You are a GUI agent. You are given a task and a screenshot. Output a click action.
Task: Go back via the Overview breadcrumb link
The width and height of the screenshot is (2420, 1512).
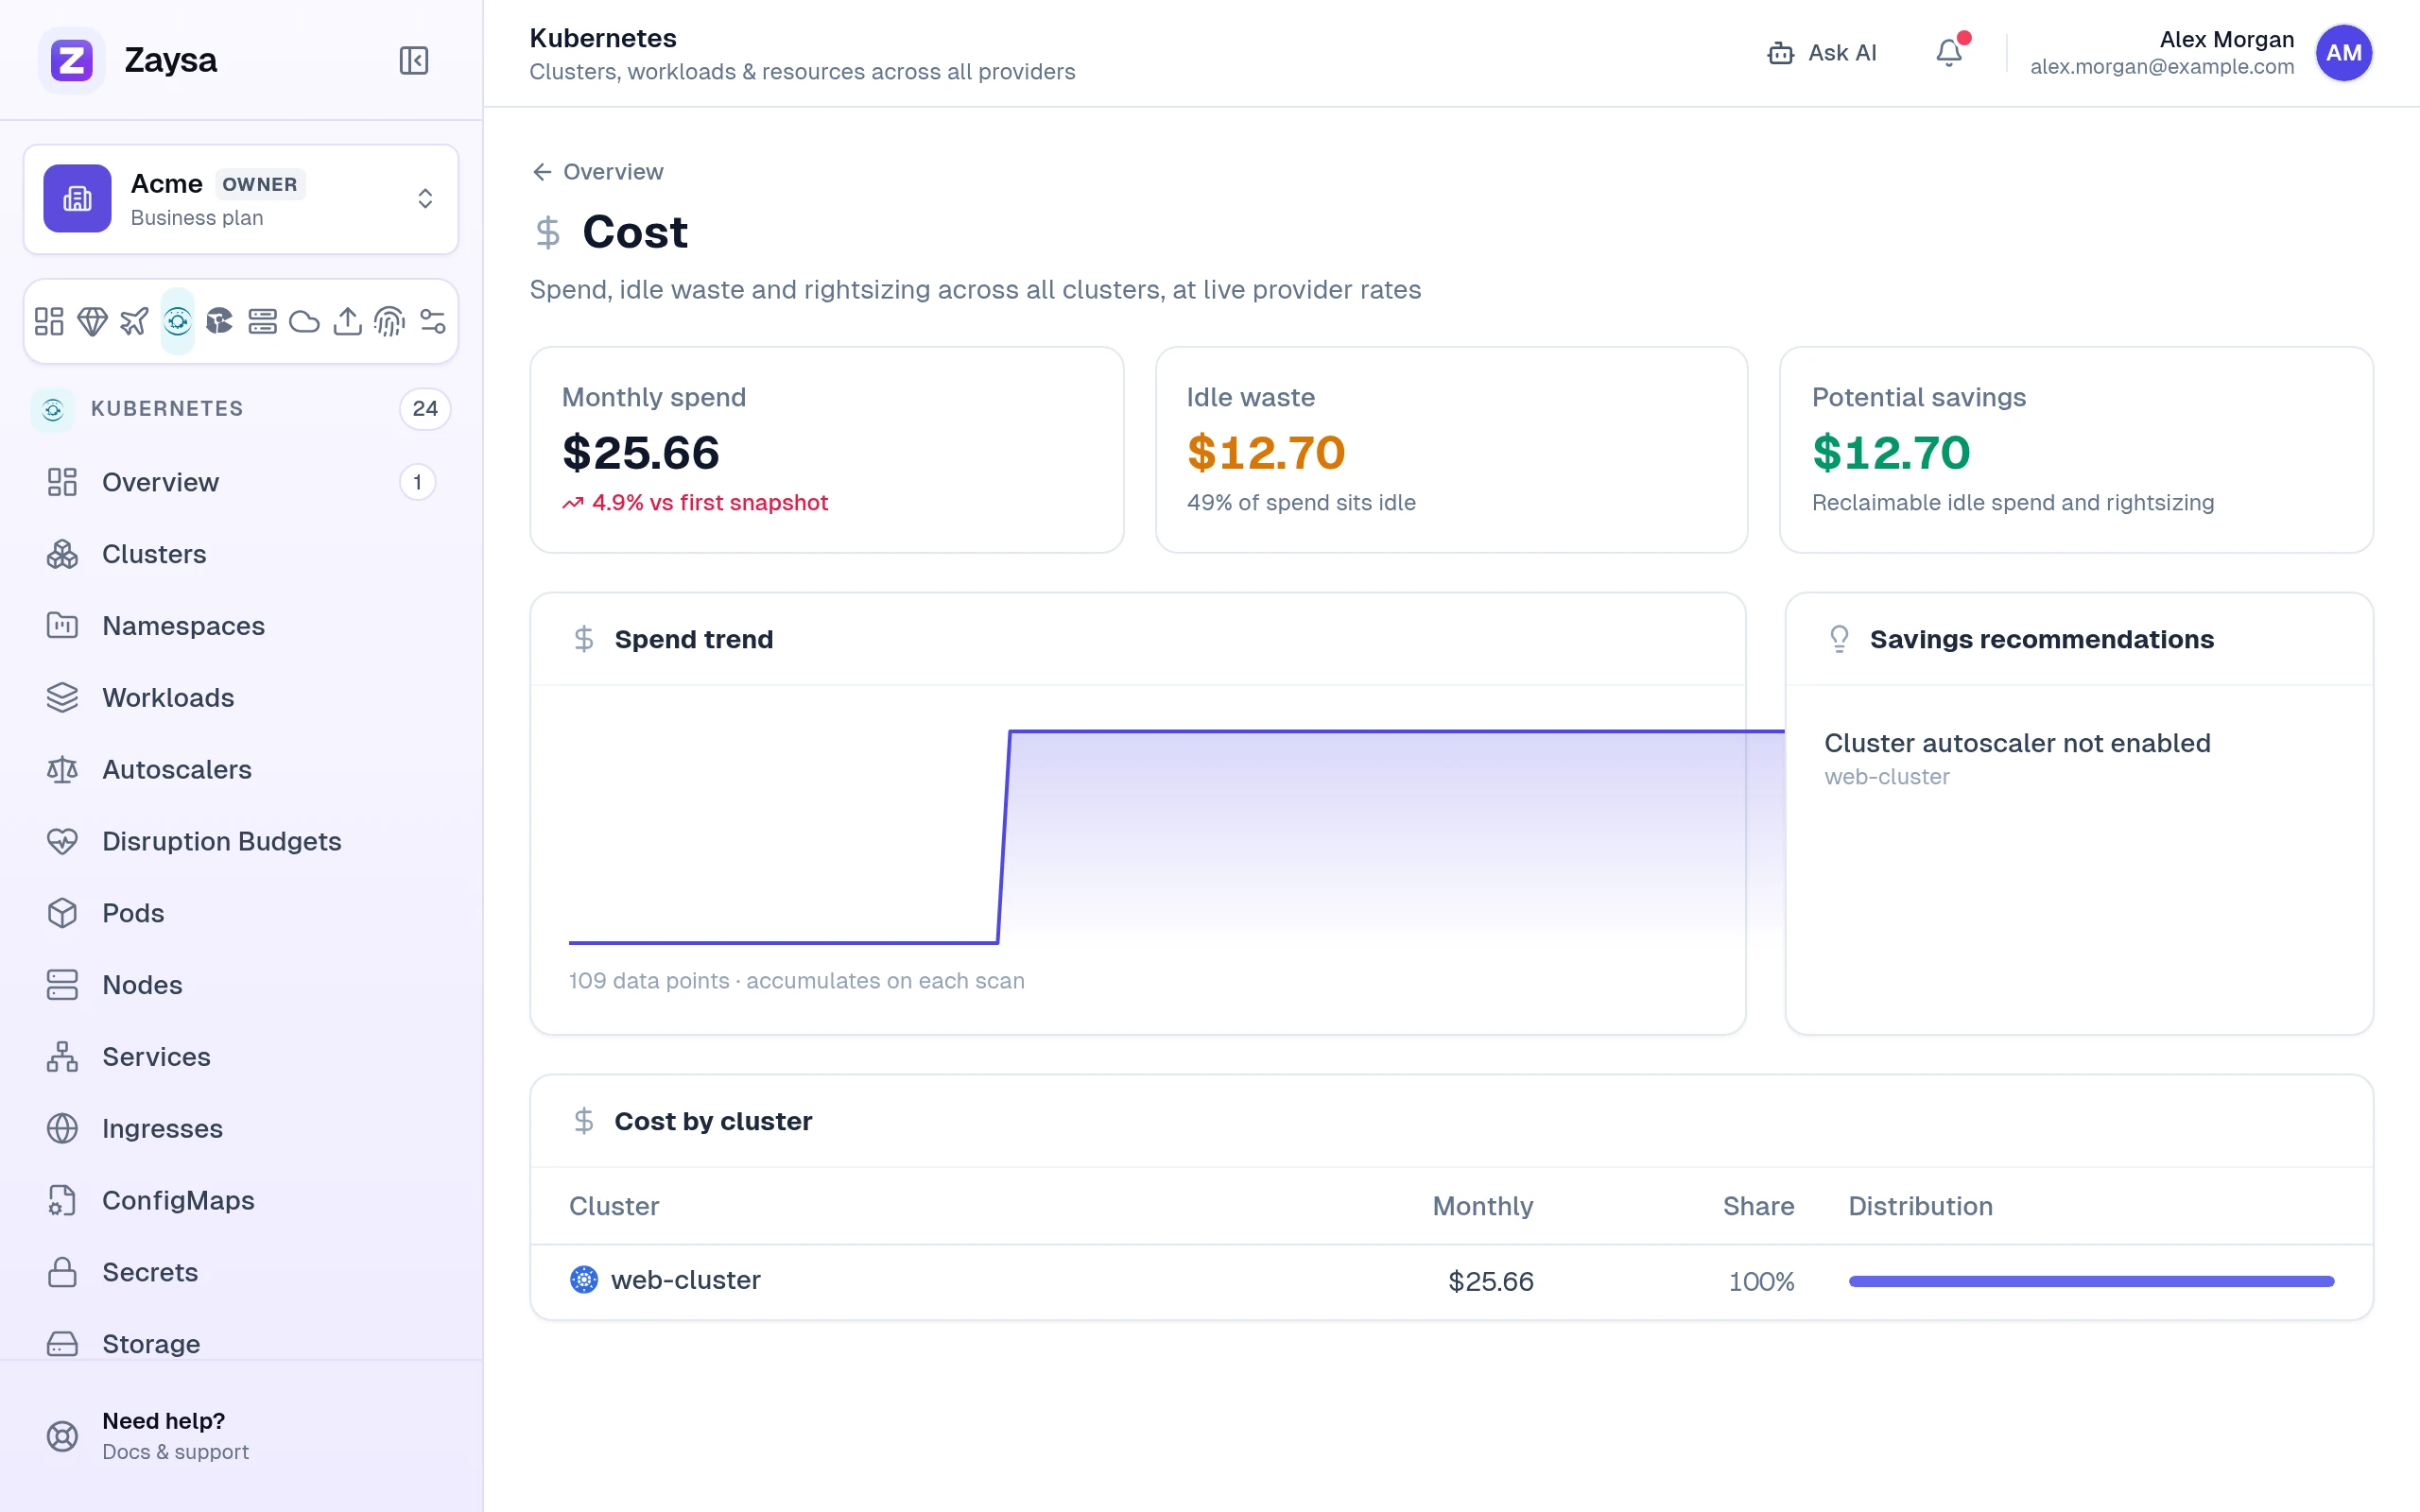point(598,172)
